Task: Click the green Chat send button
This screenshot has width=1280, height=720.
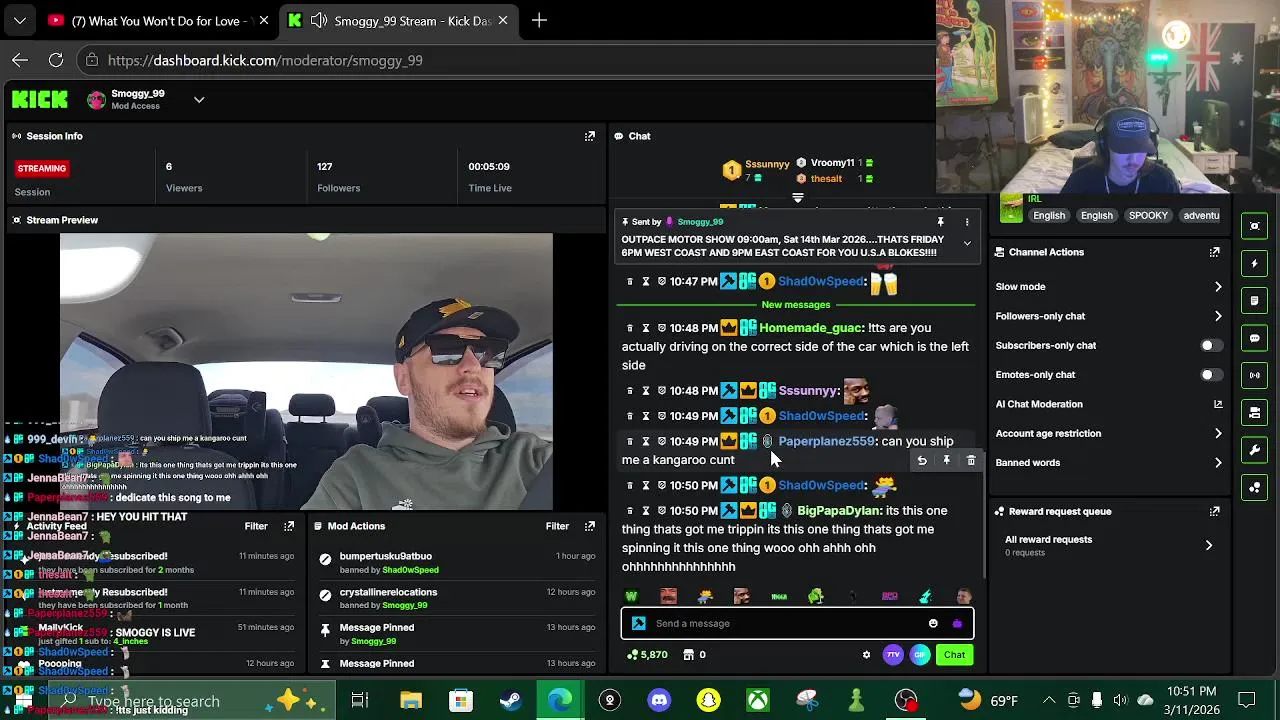Action: (954, 655)
